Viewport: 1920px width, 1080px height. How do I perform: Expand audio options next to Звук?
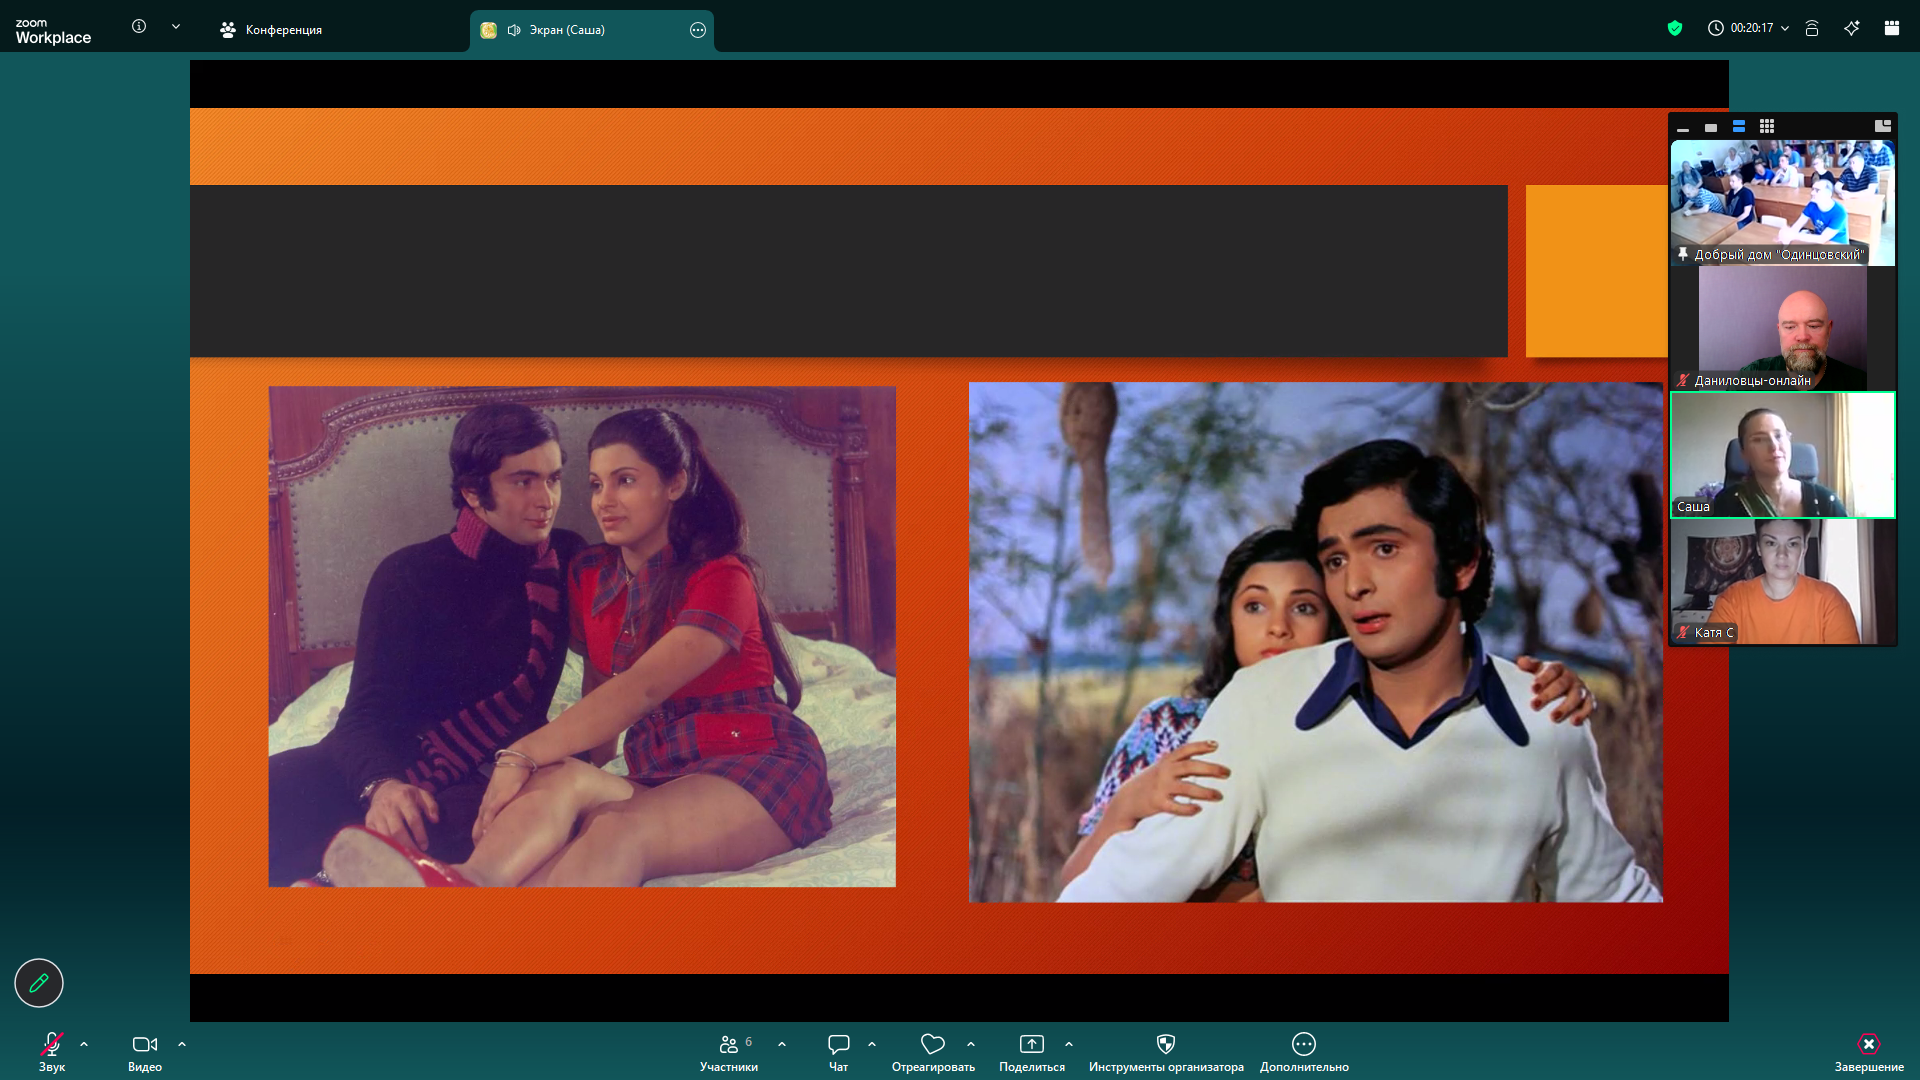point(84,1044)
